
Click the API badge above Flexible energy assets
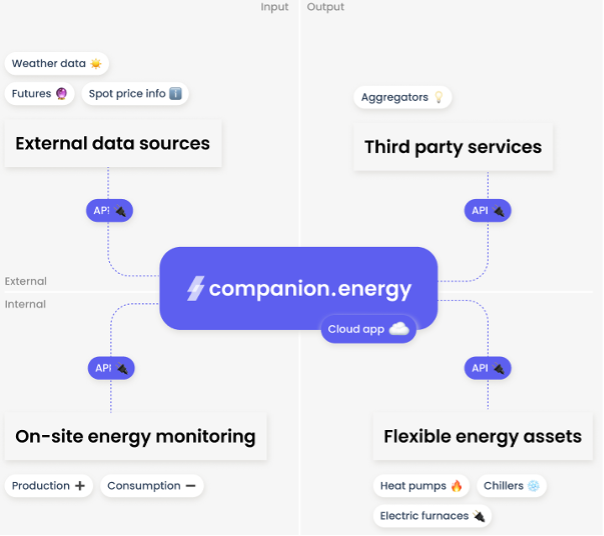(x=488, y=368)
